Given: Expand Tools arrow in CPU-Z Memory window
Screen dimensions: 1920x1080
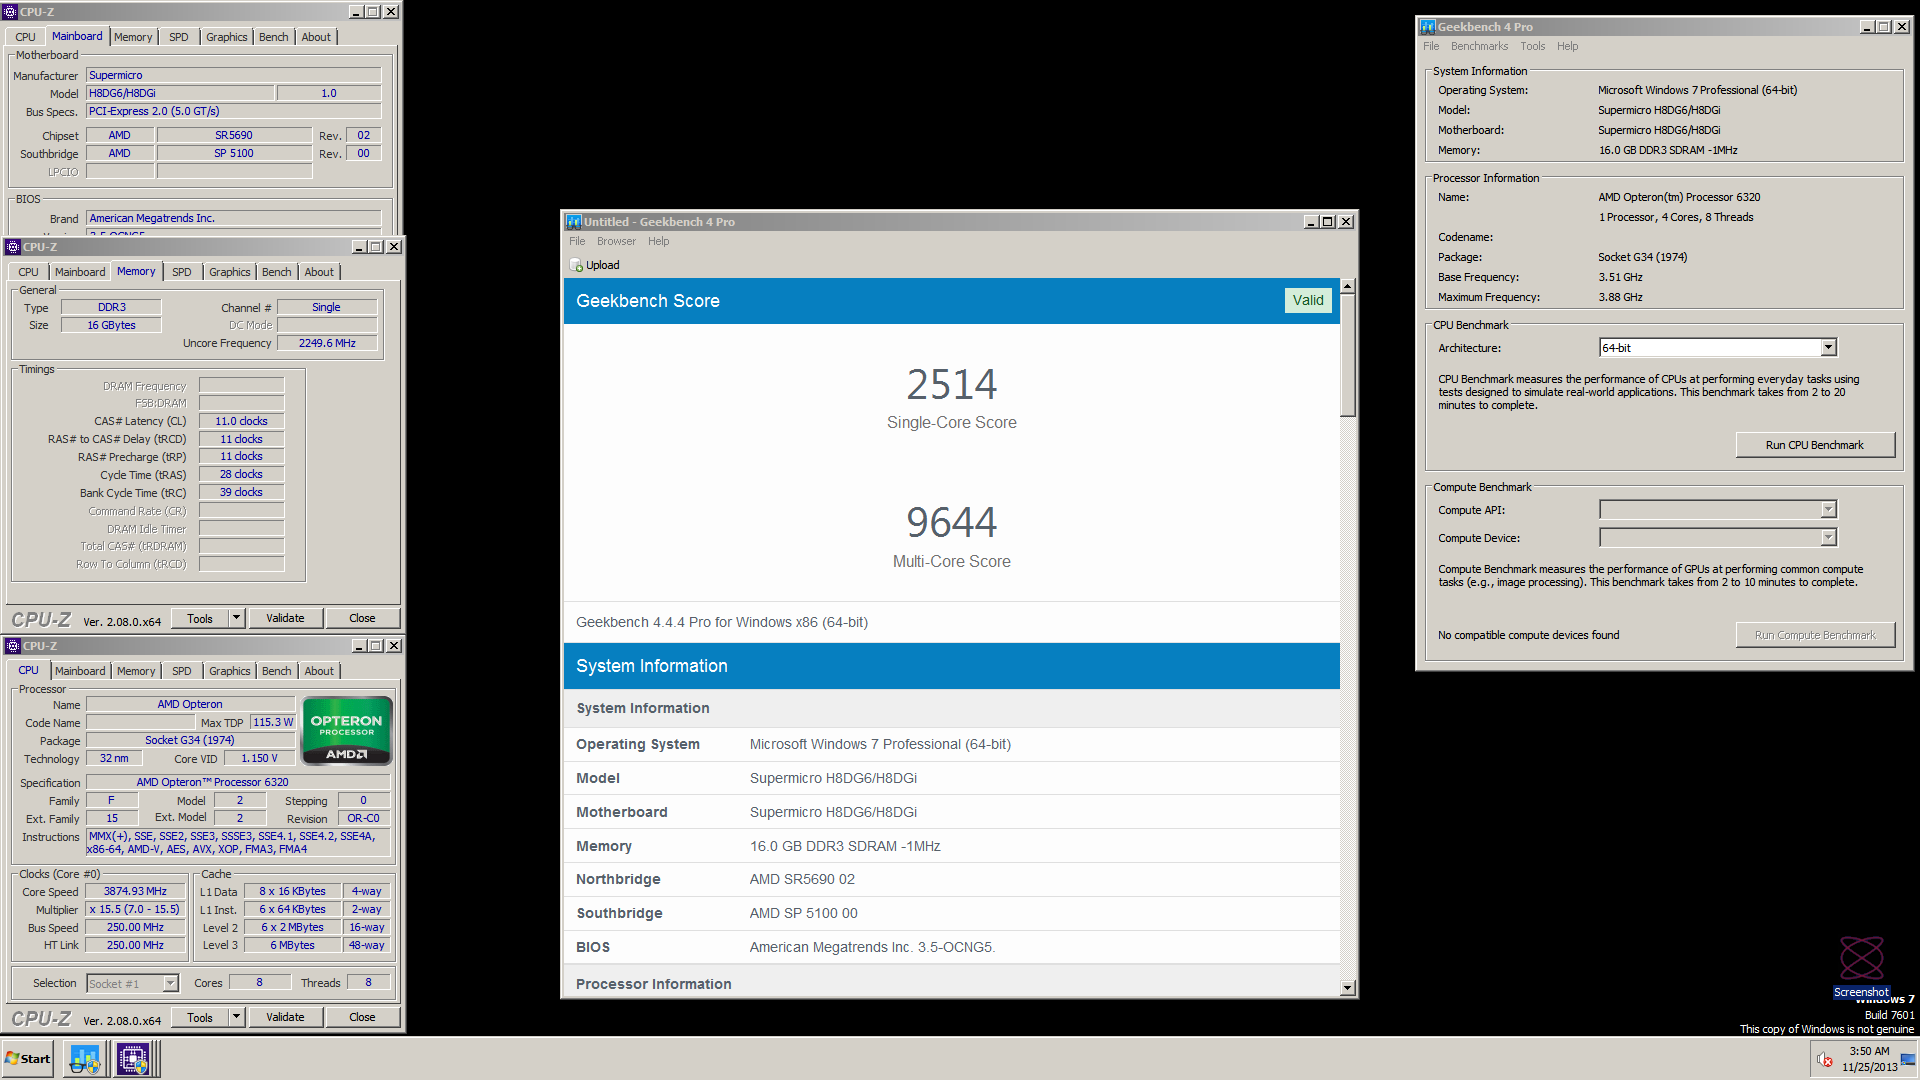Looking at the screenshot, I should tap(237, 618).
